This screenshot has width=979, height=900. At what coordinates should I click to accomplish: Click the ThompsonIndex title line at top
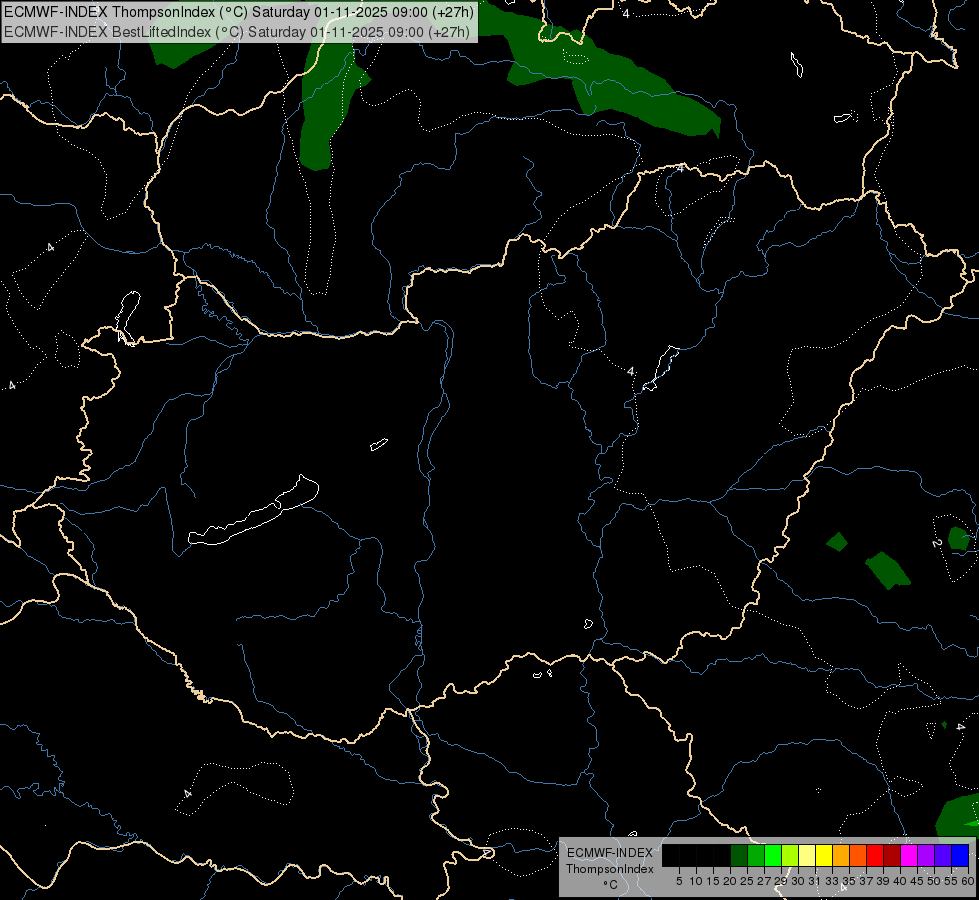tap(239, 11)
